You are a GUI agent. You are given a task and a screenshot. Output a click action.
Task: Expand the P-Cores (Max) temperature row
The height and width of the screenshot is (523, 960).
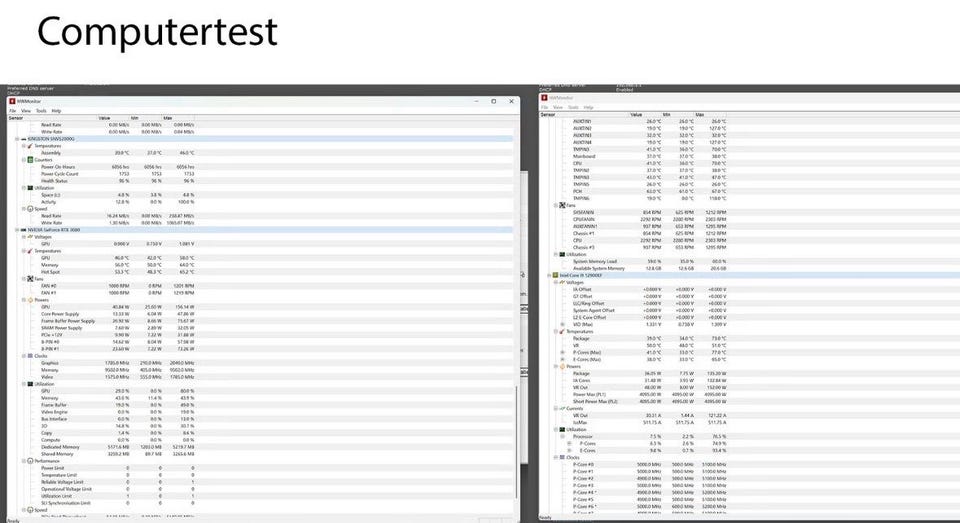[562, 353]
